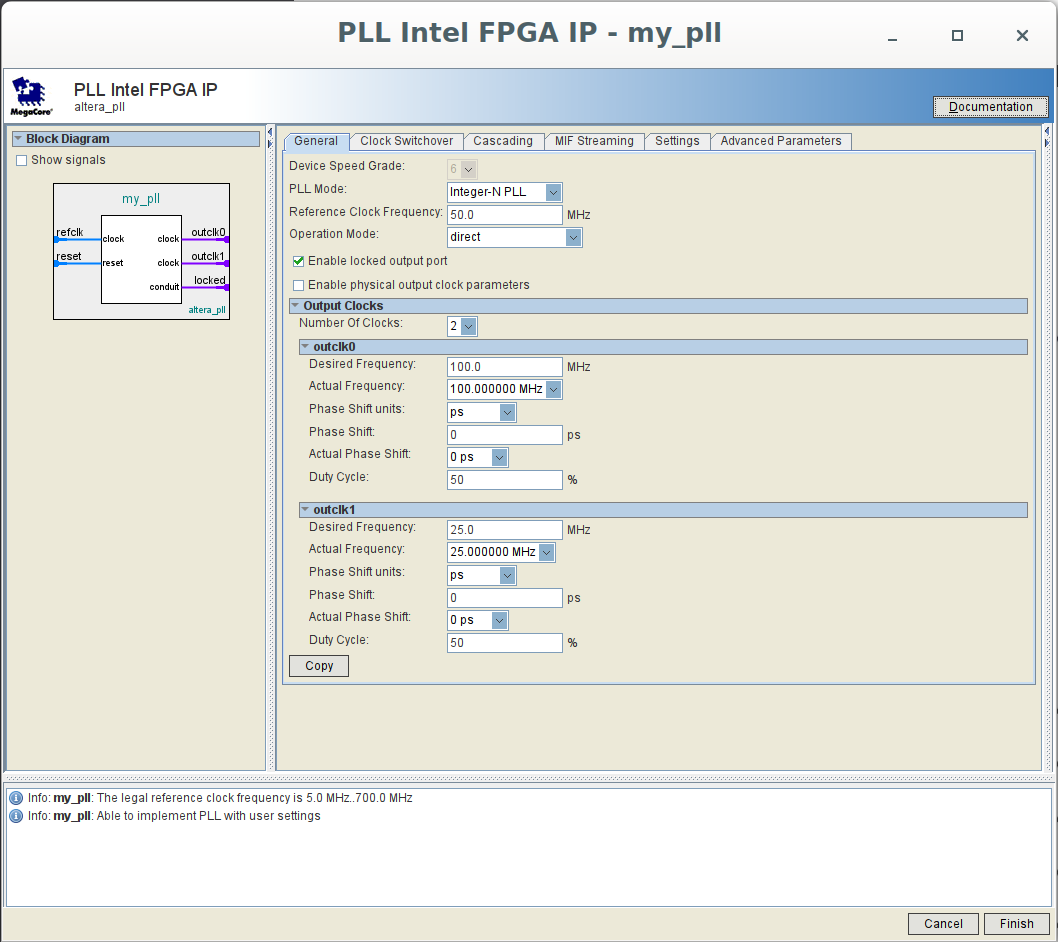This screenshot has width=1058, height=942.
Task: Click the outclk1 Desired Frequency field
Action: (x=504, y=530)
